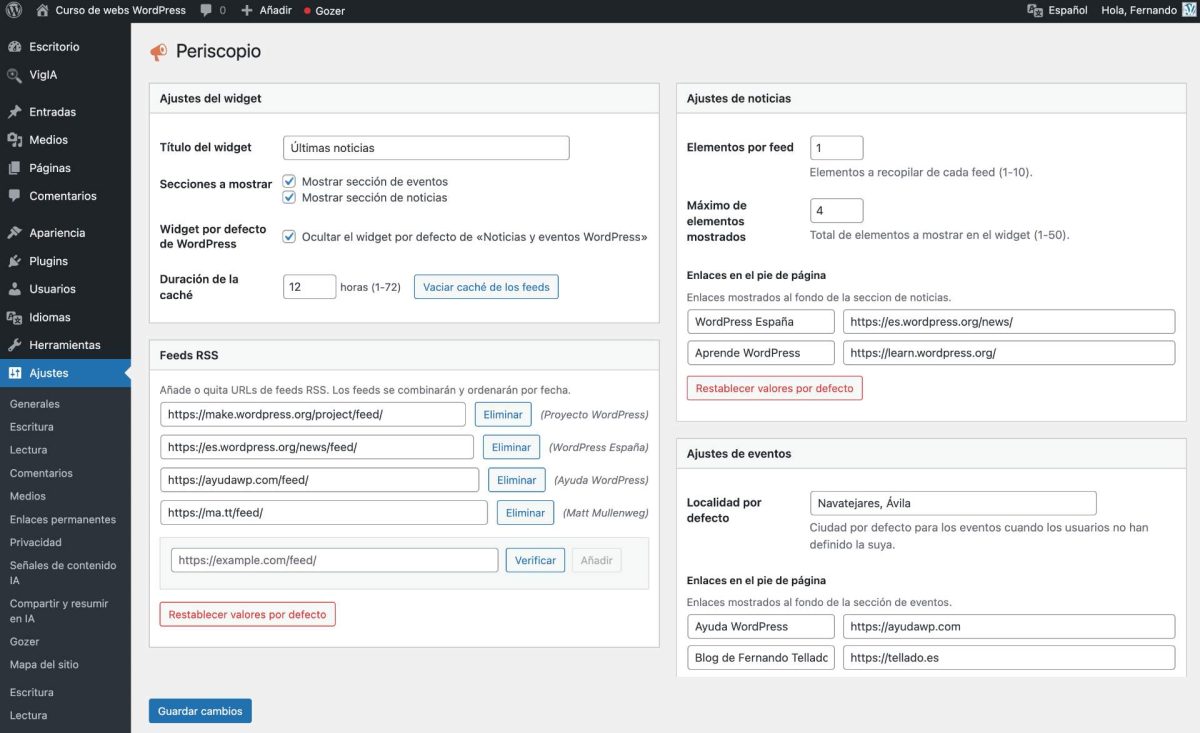This screenshot has height=733, width=1200.
Task: Open Generales settings submenu
Action: pos(35,404)
